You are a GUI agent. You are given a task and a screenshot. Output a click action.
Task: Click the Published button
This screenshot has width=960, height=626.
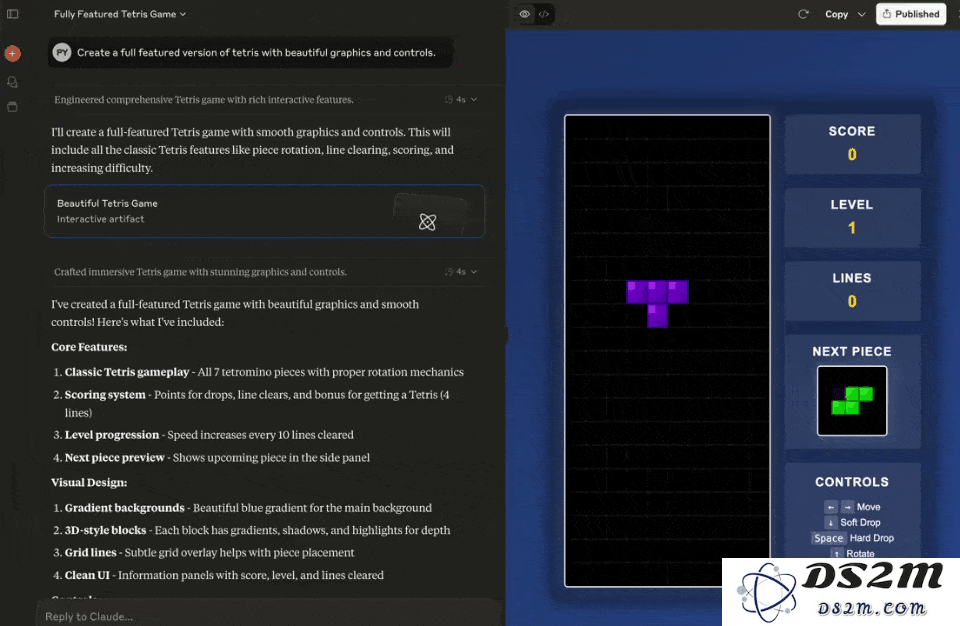(x=911, y=13)
